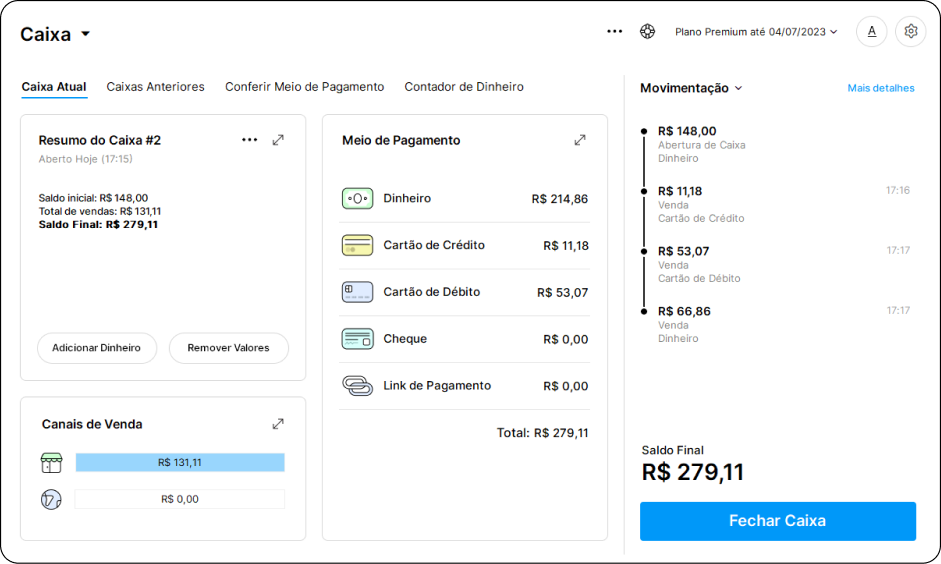
Task: Click the Adicionar Dinheiro button
Action: point(97,348)
